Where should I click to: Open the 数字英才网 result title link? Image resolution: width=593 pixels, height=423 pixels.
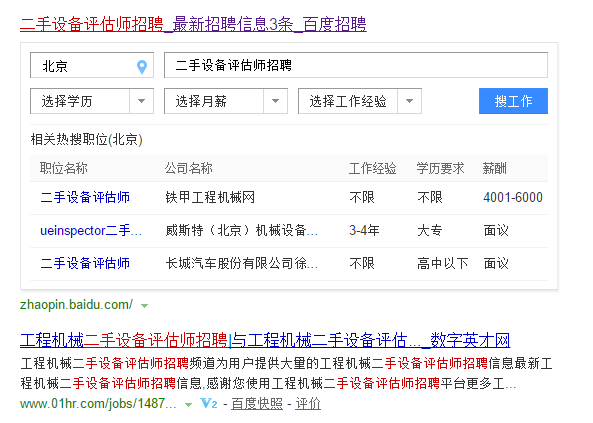tap(265, 340)
